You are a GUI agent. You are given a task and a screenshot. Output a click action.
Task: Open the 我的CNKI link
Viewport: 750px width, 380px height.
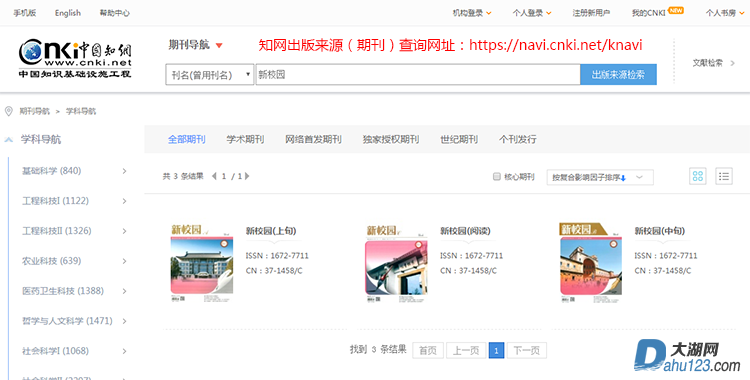click(649, 13)
